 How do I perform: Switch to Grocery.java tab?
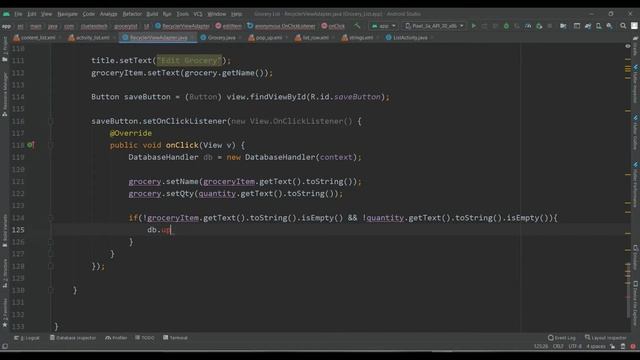point(221,38)
